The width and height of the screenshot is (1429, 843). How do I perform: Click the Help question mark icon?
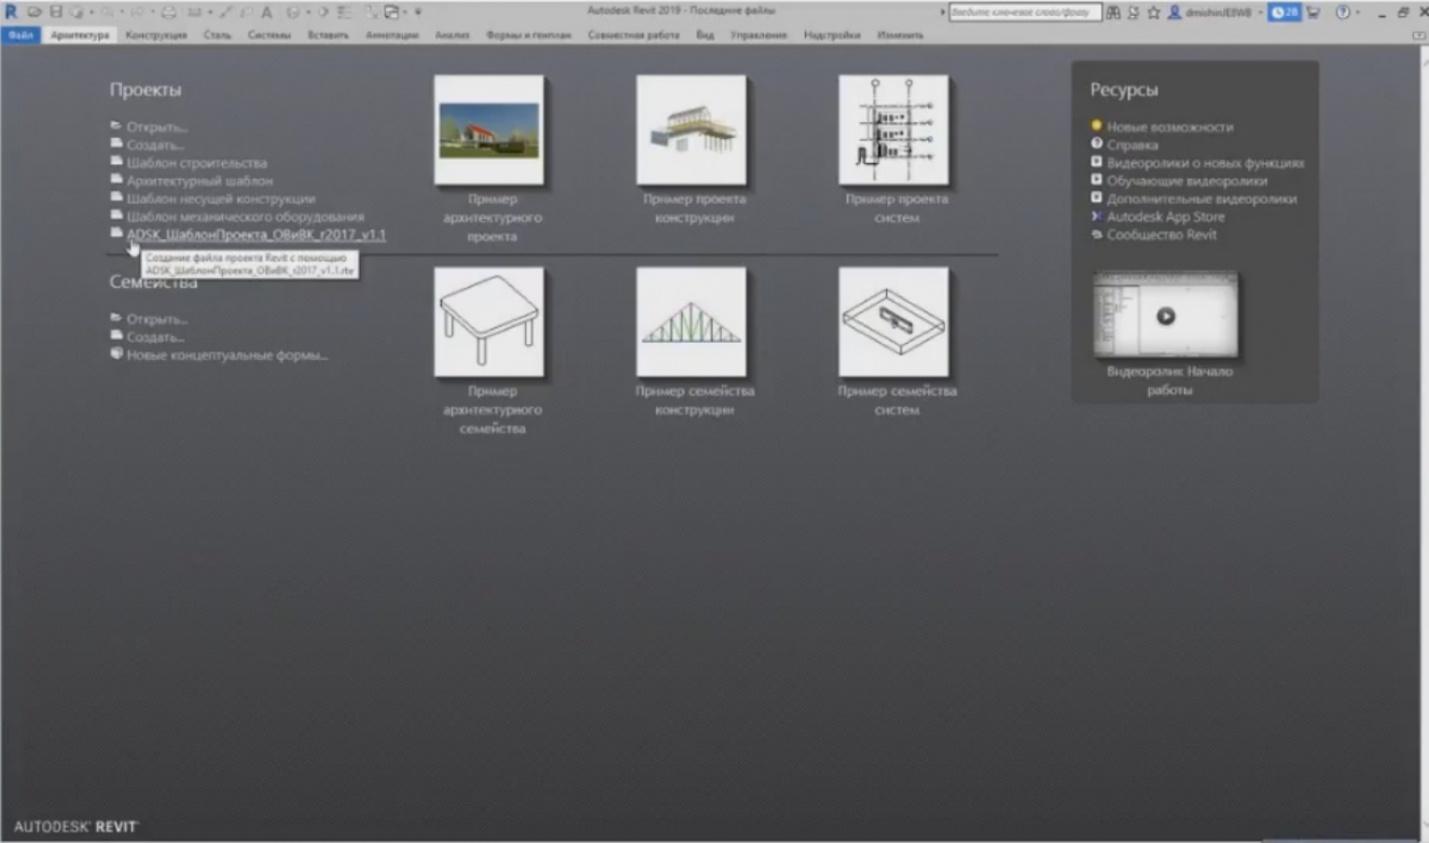[1343, 12]
